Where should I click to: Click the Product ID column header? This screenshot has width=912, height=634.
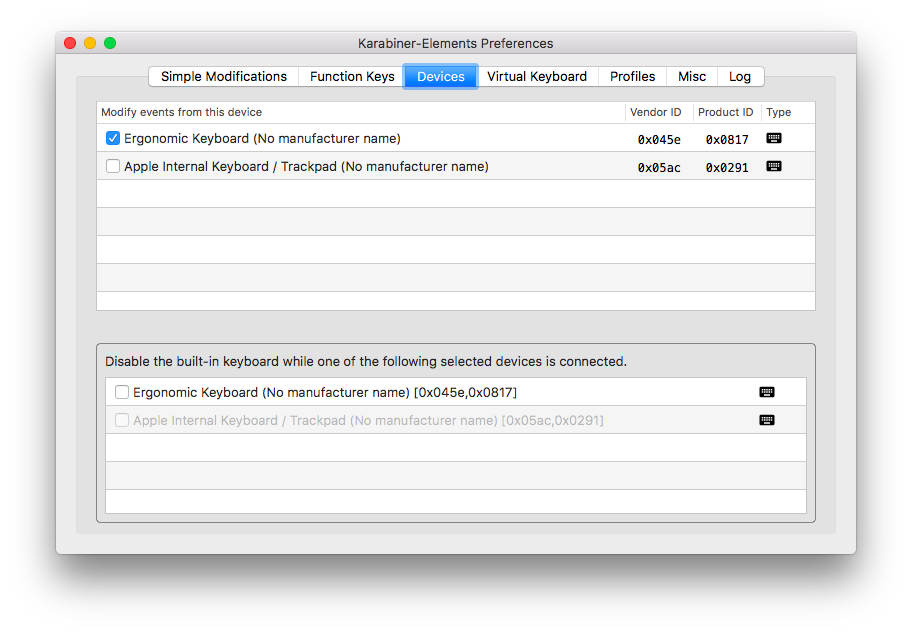727,112
